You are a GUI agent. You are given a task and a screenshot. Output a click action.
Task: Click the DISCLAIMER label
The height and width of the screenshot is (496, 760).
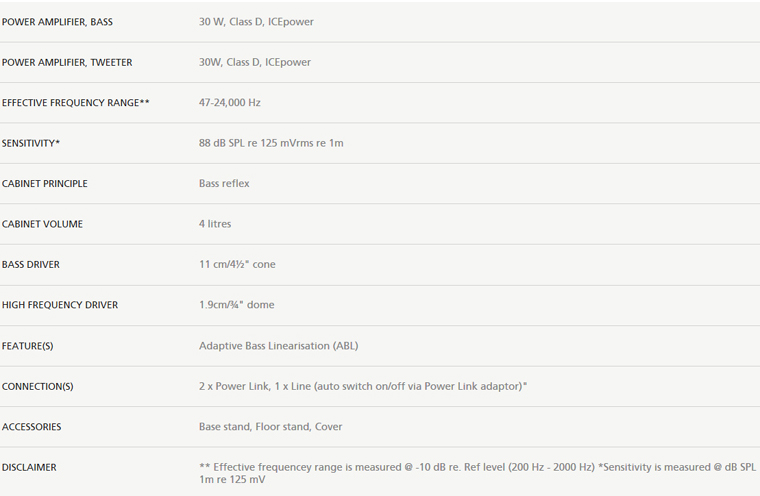point(29,467)
